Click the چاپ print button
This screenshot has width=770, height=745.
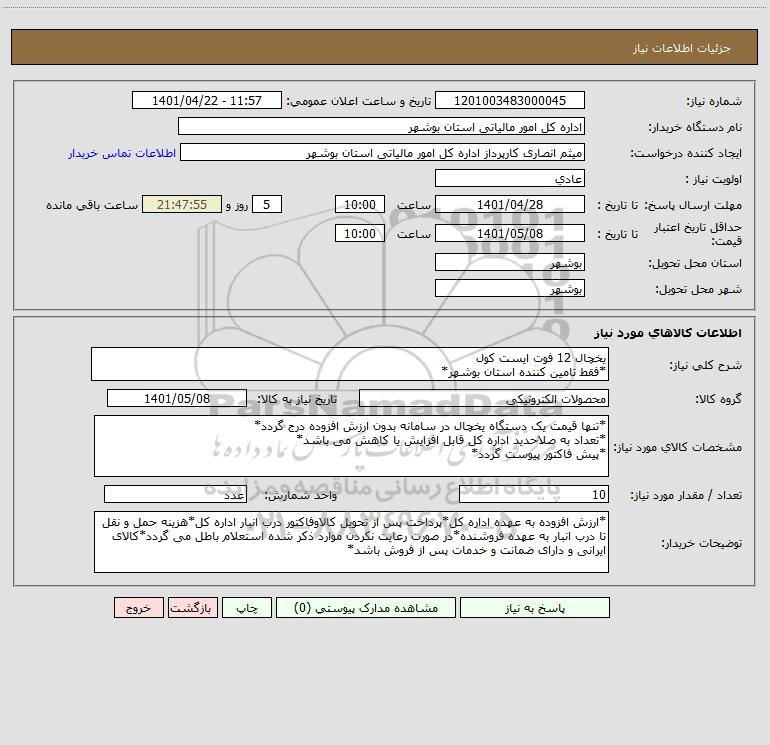[247, 608]
